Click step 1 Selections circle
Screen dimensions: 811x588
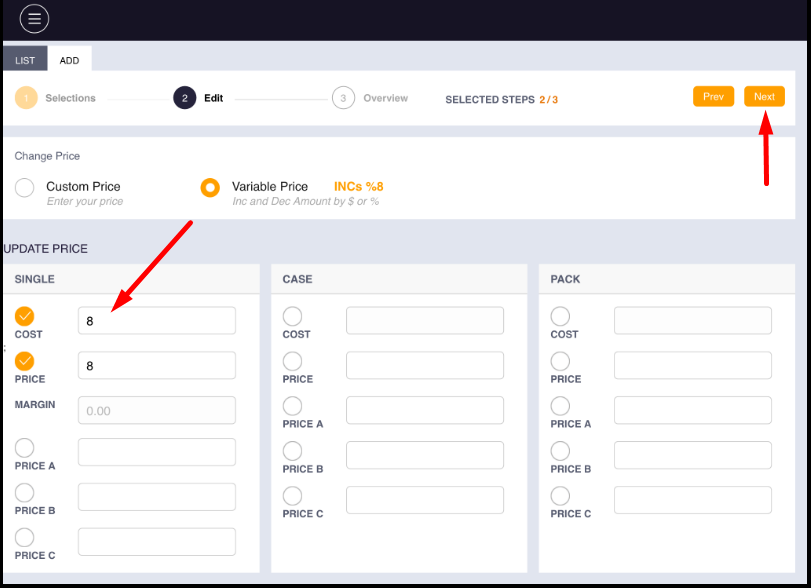26,98
